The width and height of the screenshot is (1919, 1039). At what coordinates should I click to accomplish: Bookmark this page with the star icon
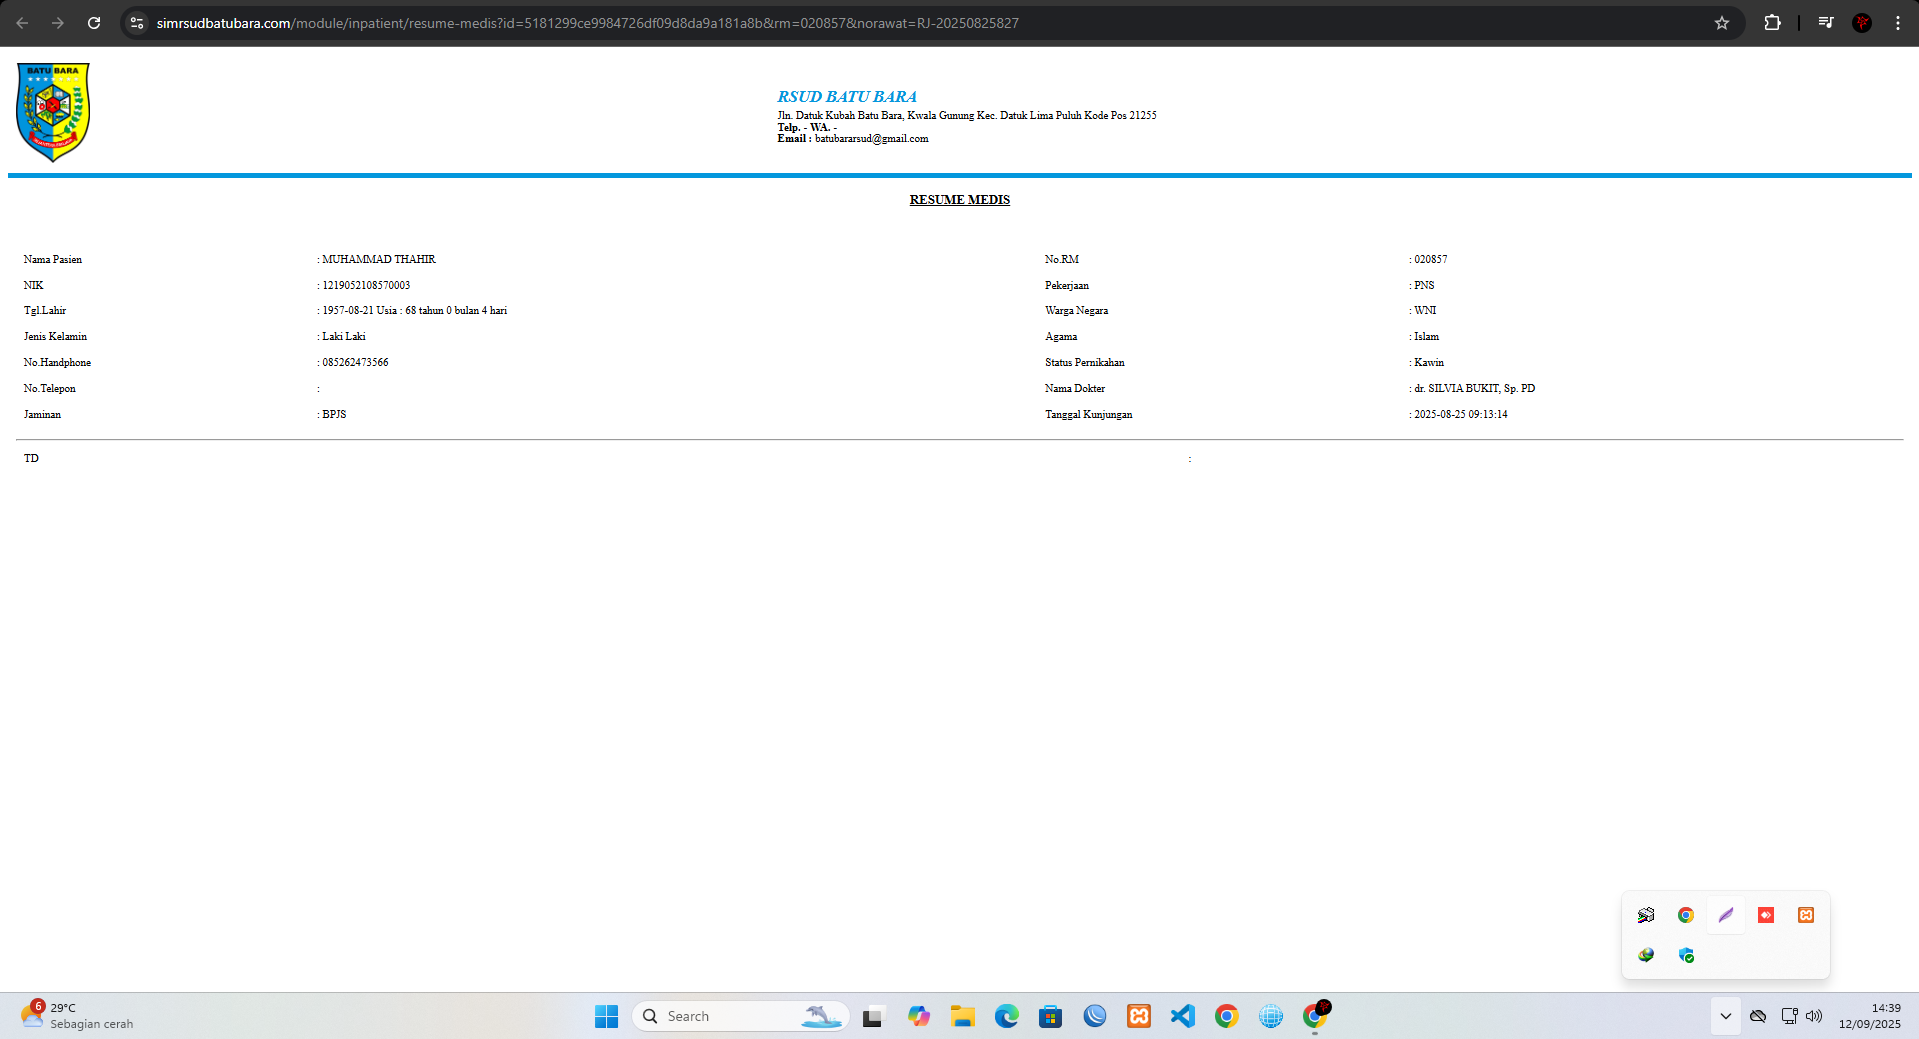[1722, 23]
